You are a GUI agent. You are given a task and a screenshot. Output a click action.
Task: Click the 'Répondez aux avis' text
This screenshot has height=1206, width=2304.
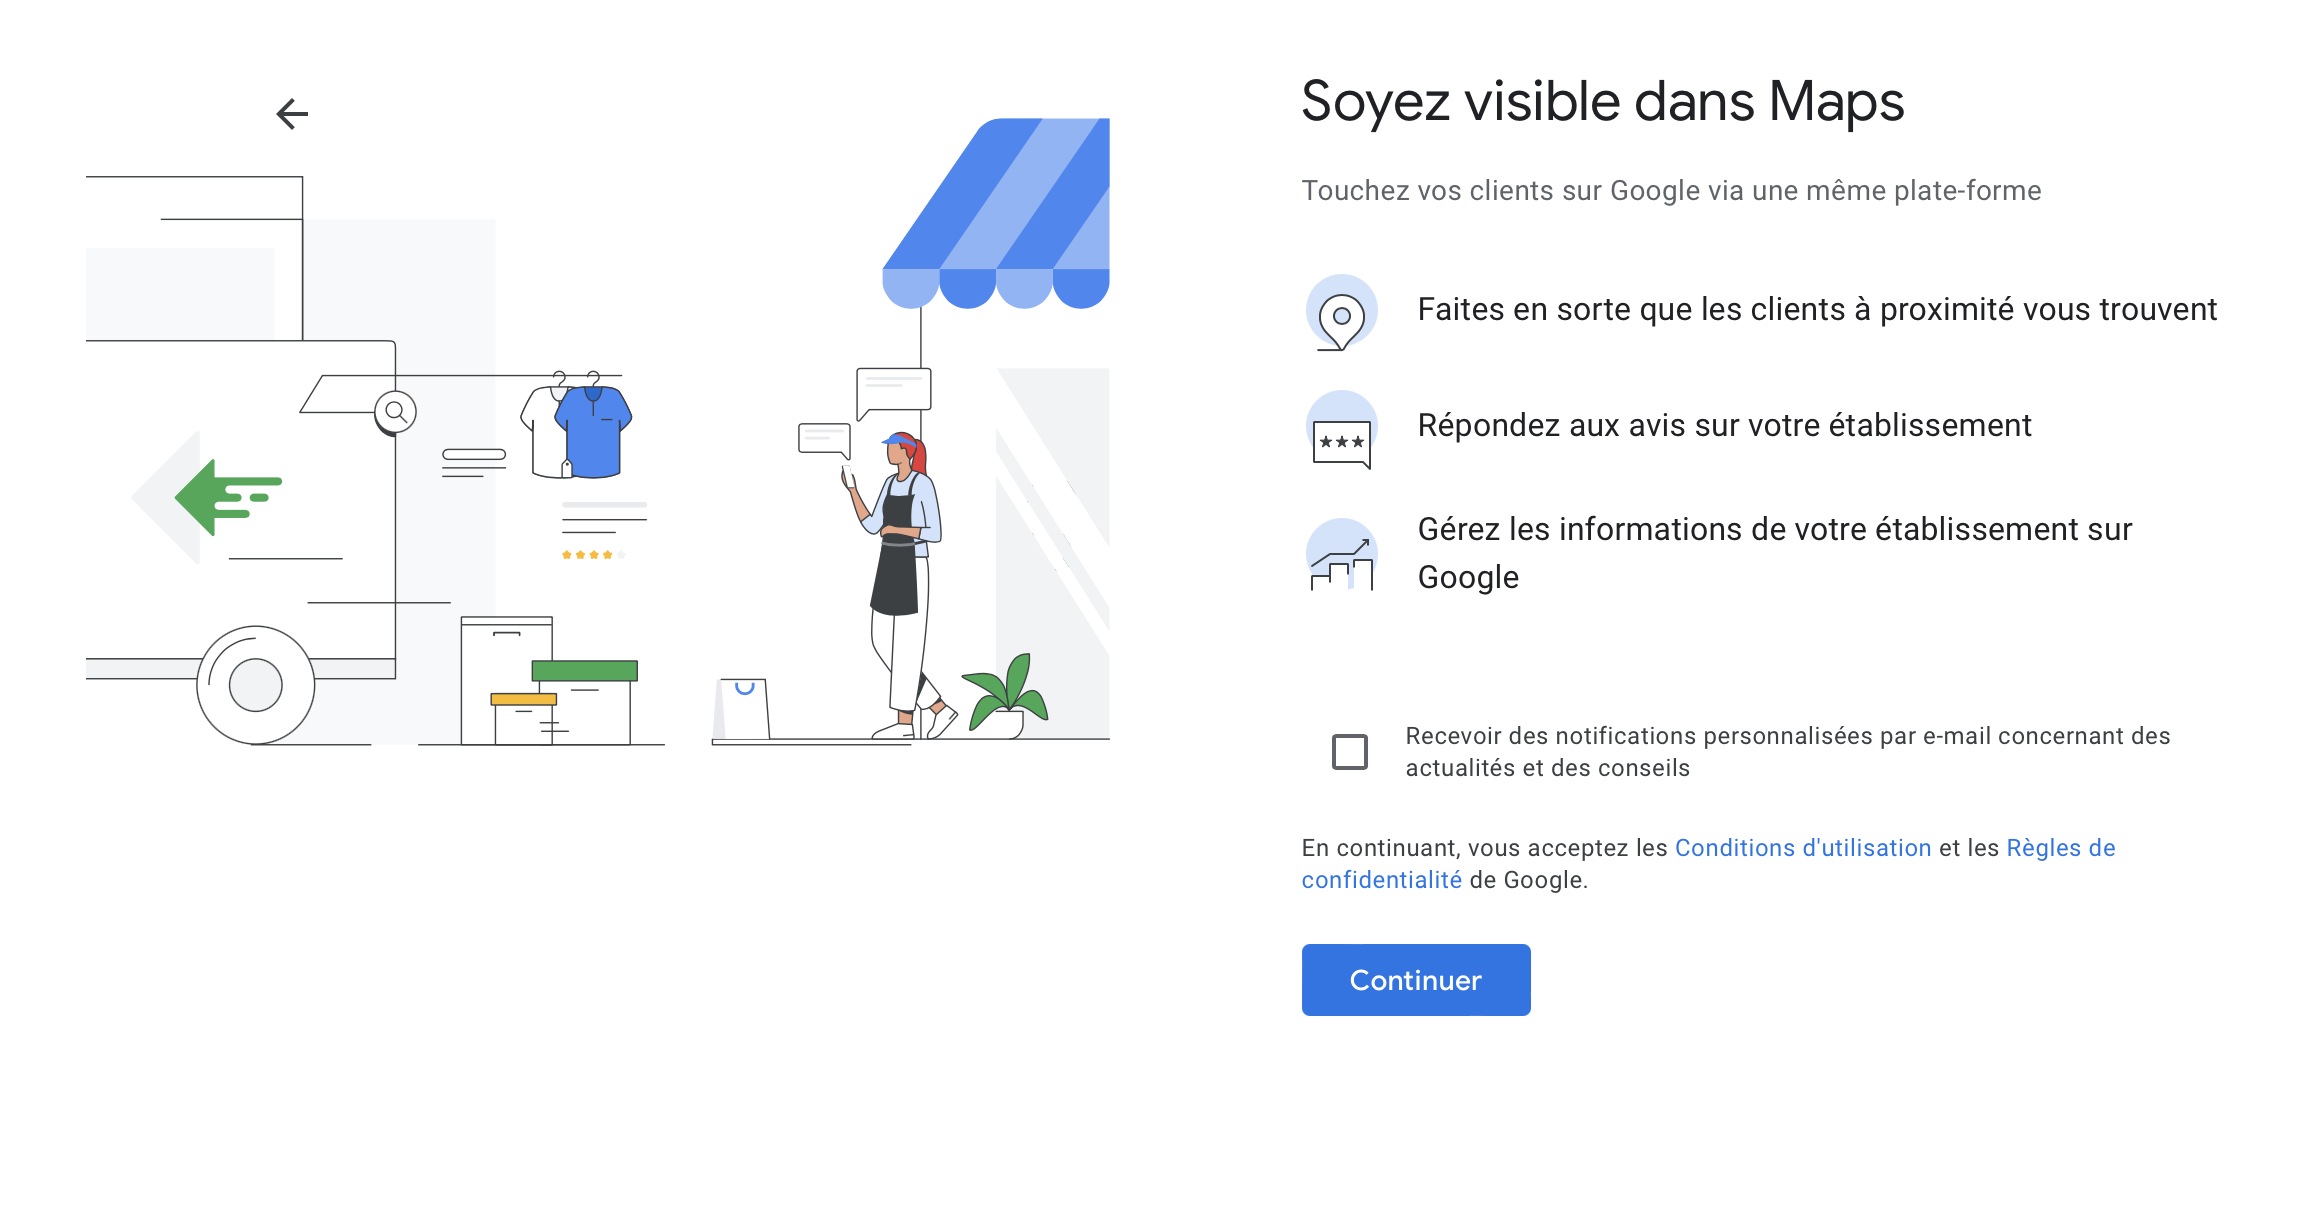tap(1724, 426)
